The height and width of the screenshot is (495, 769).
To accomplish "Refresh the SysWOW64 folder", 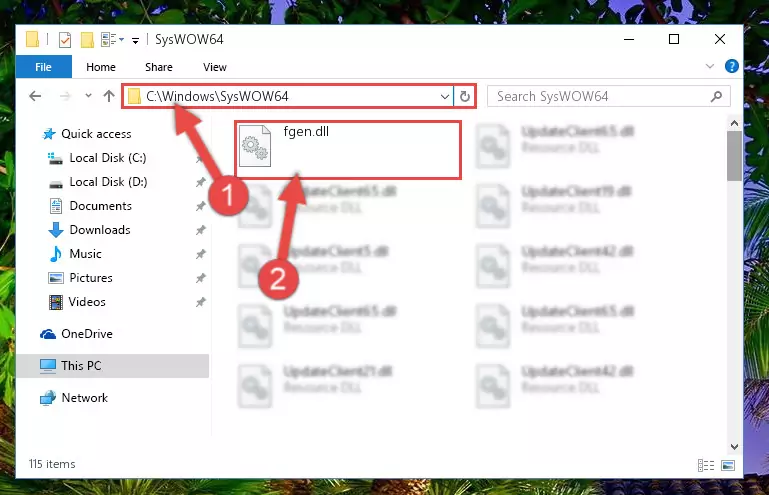I will coord(465,97).
